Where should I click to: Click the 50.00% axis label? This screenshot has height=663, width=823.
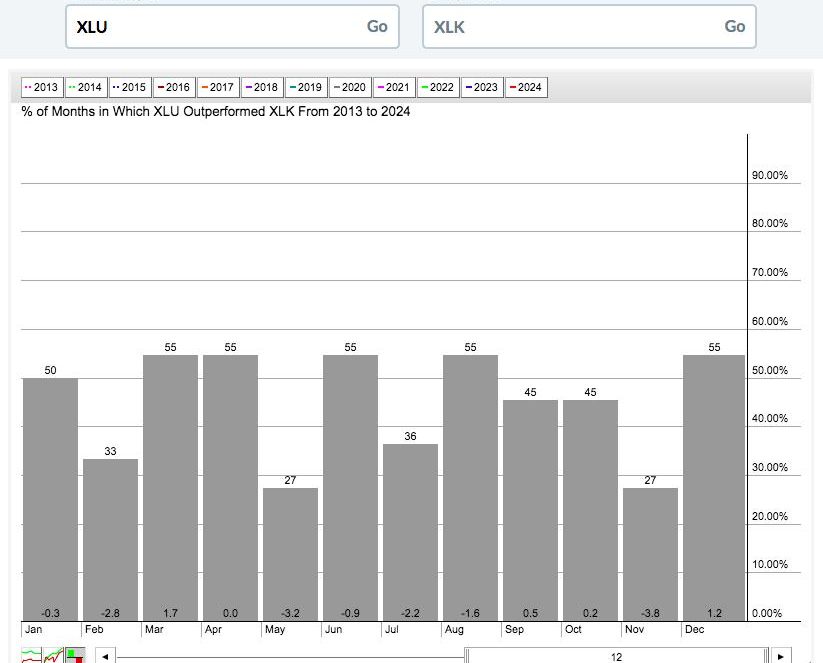(769, 370)
